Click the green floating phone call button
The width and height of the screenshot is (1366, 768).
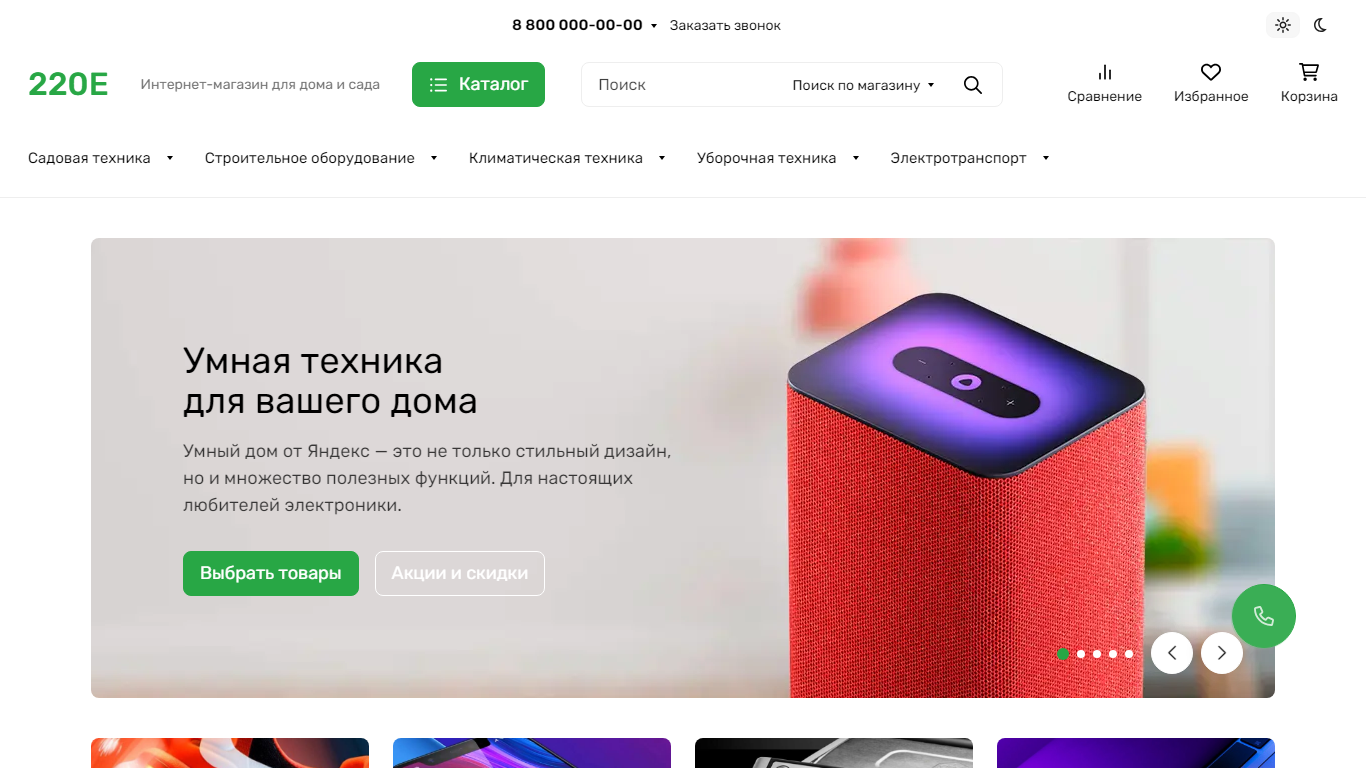pyautogui.click(x=1264, y=616)
